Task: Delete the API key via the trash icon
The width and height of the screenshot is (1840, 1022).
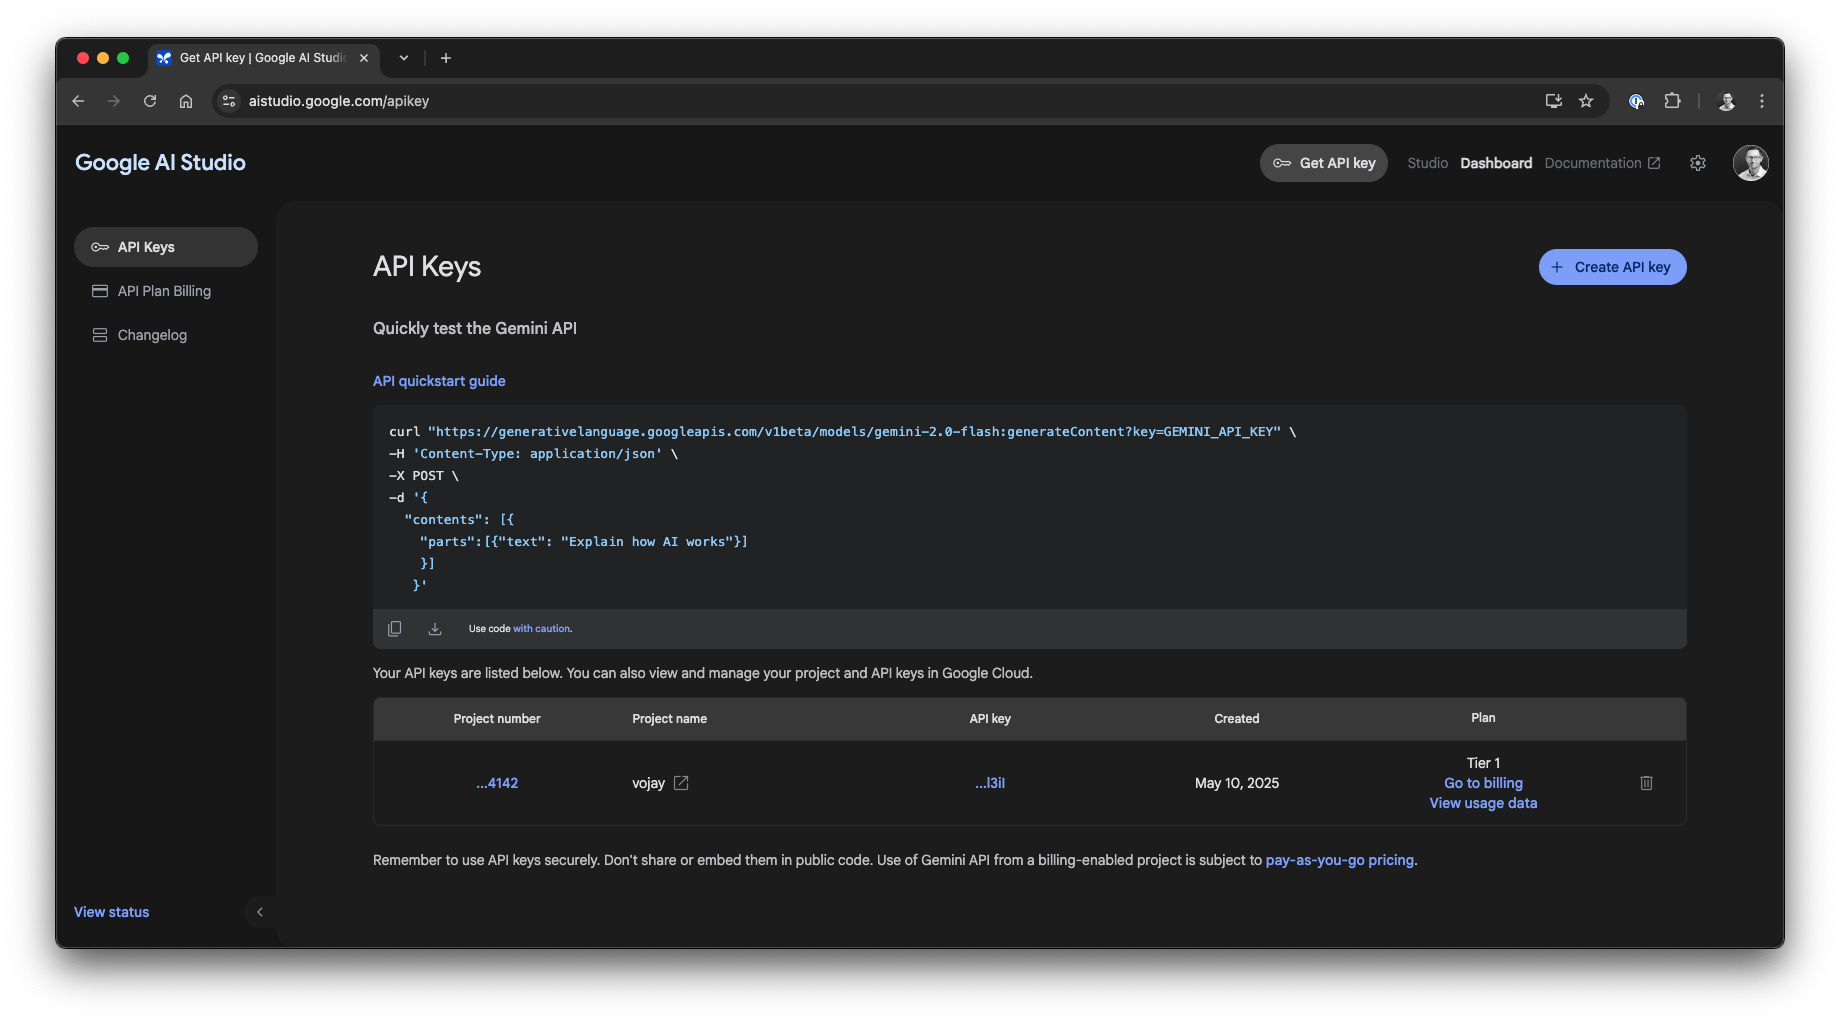Action: pyautogui.click(x=1646, y=783)
